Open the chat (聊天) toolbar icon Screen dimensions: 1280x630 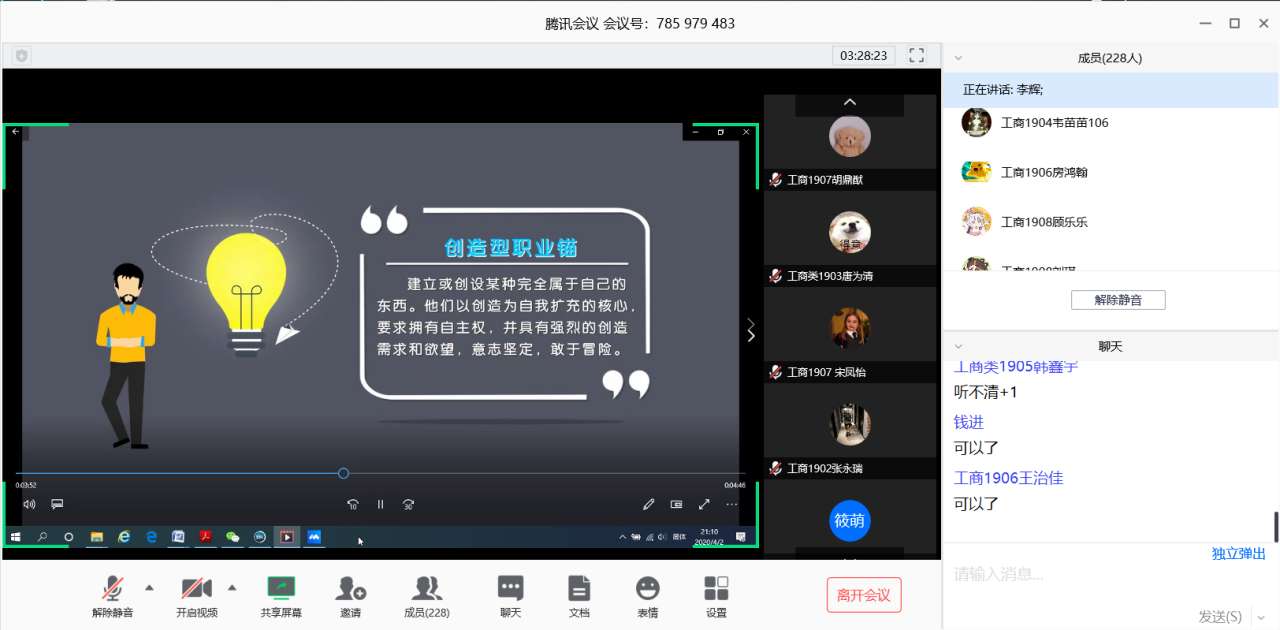[510, 589]
